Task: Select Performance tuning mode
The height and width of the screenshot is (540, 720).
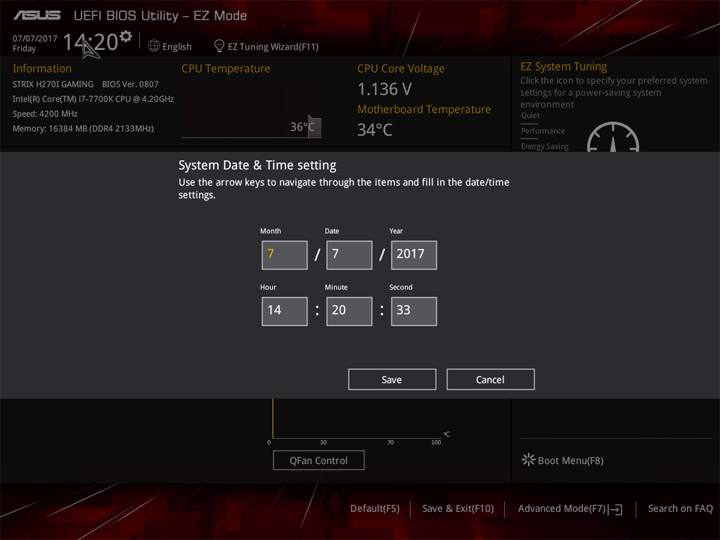Action: 543,131
